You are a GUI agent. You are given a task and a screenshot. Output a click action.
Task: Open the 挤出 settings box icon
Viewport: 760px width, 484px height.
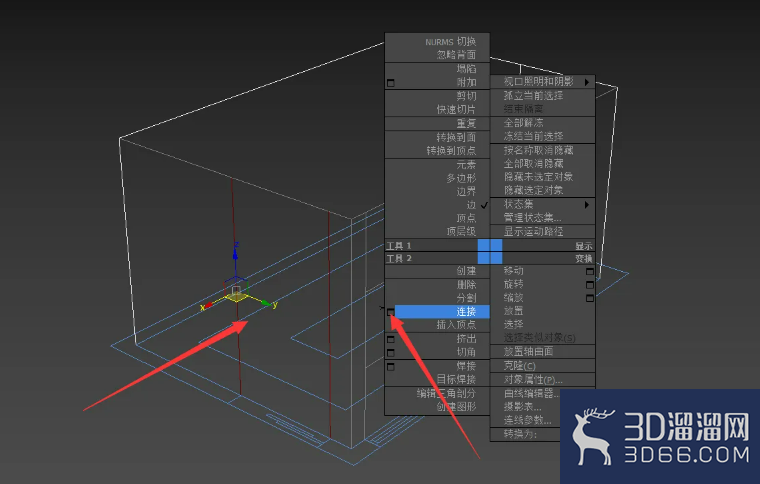(391, 339)
